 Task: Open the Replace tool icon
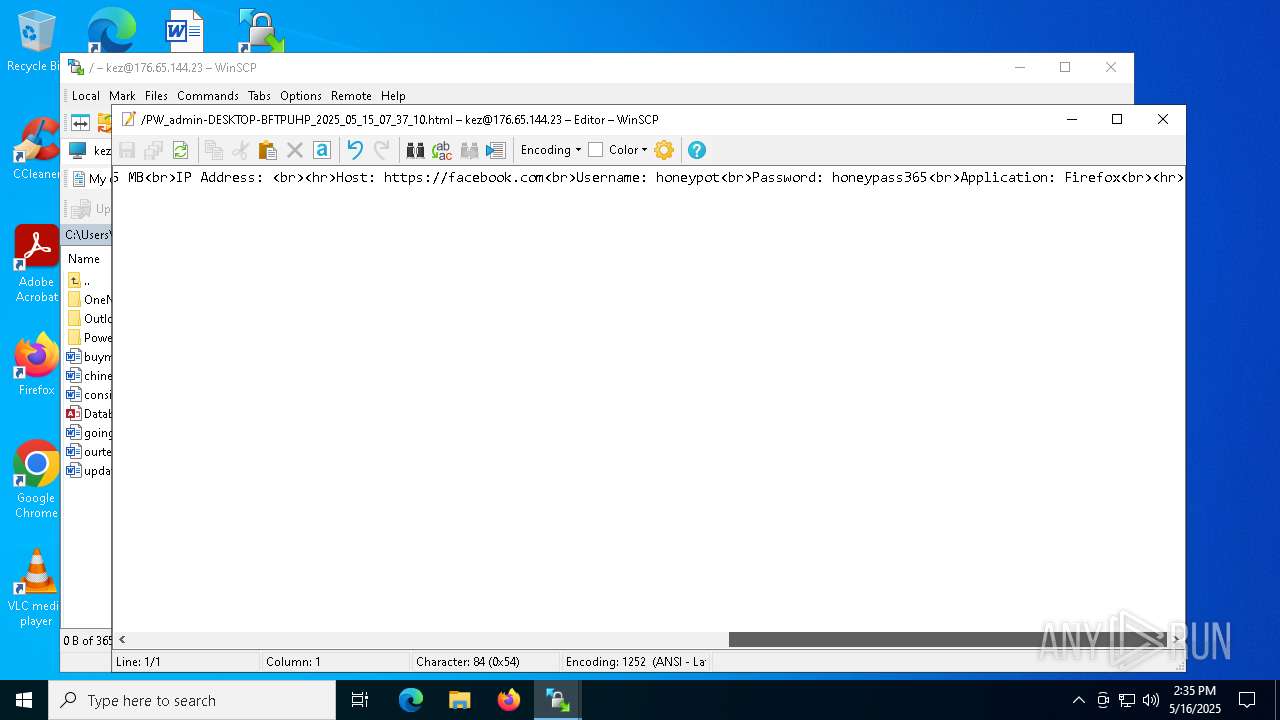(442, 150)
